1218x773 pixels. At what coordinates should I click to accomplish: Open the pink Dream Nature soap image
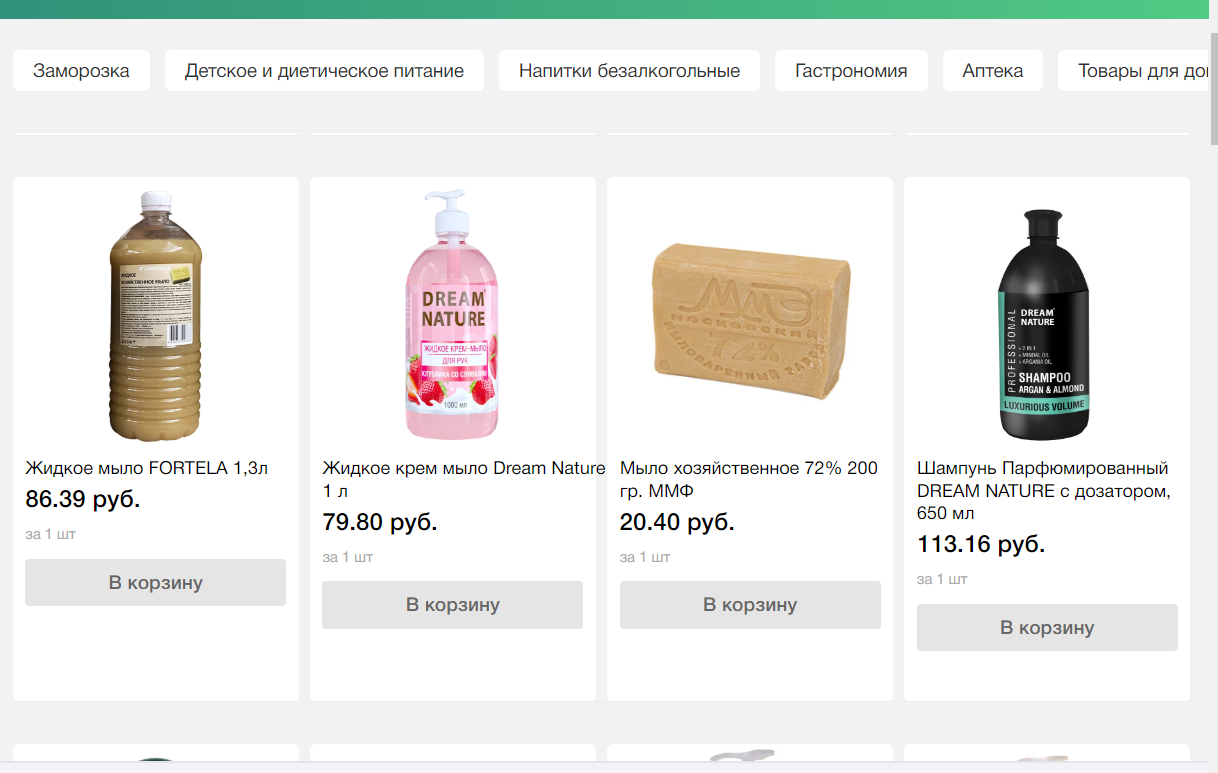pos(452,315)
